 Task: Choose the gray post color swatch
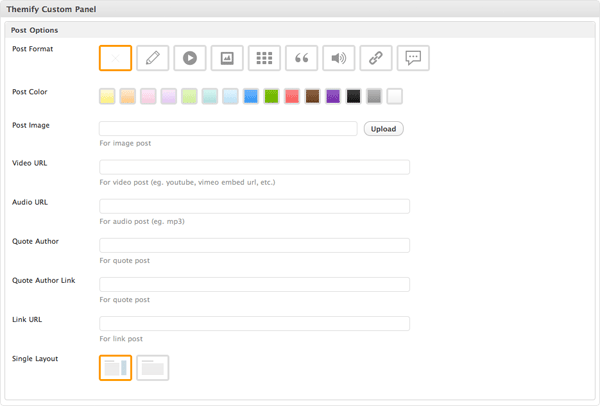click(374, 96)
